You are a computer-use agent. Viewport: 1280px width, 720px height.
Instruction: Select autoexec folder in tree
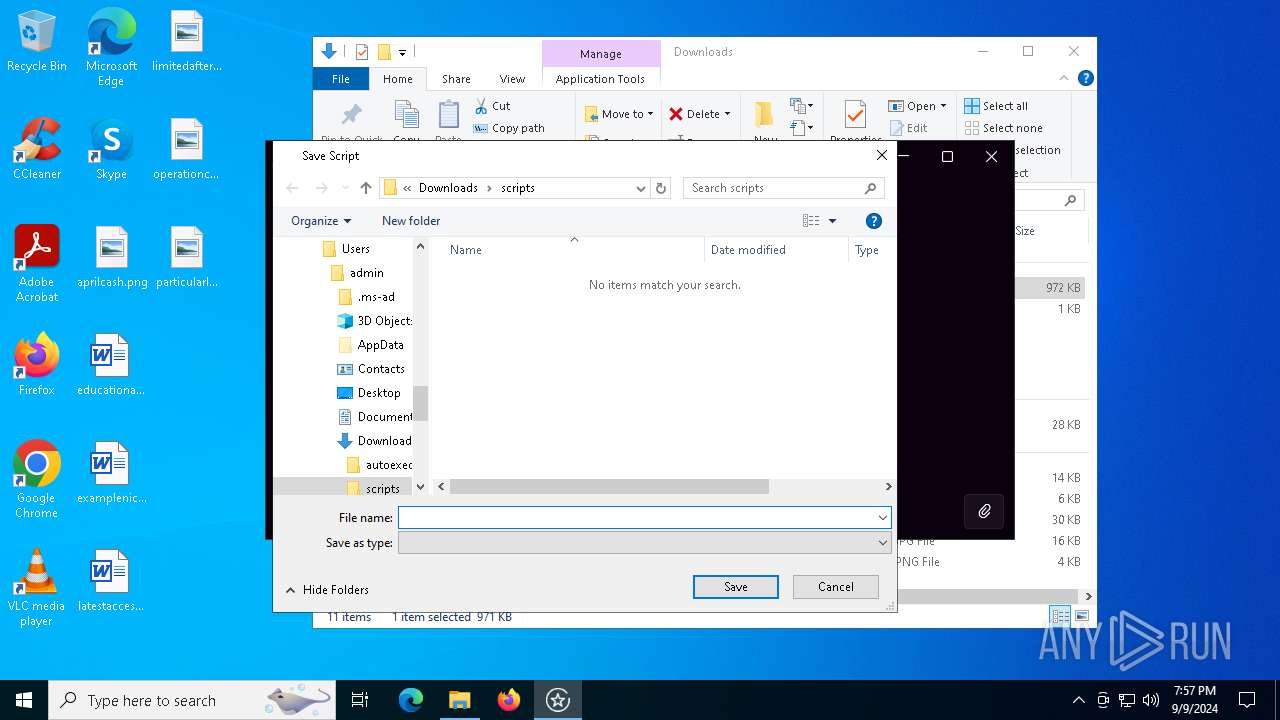tap(379, 465)
